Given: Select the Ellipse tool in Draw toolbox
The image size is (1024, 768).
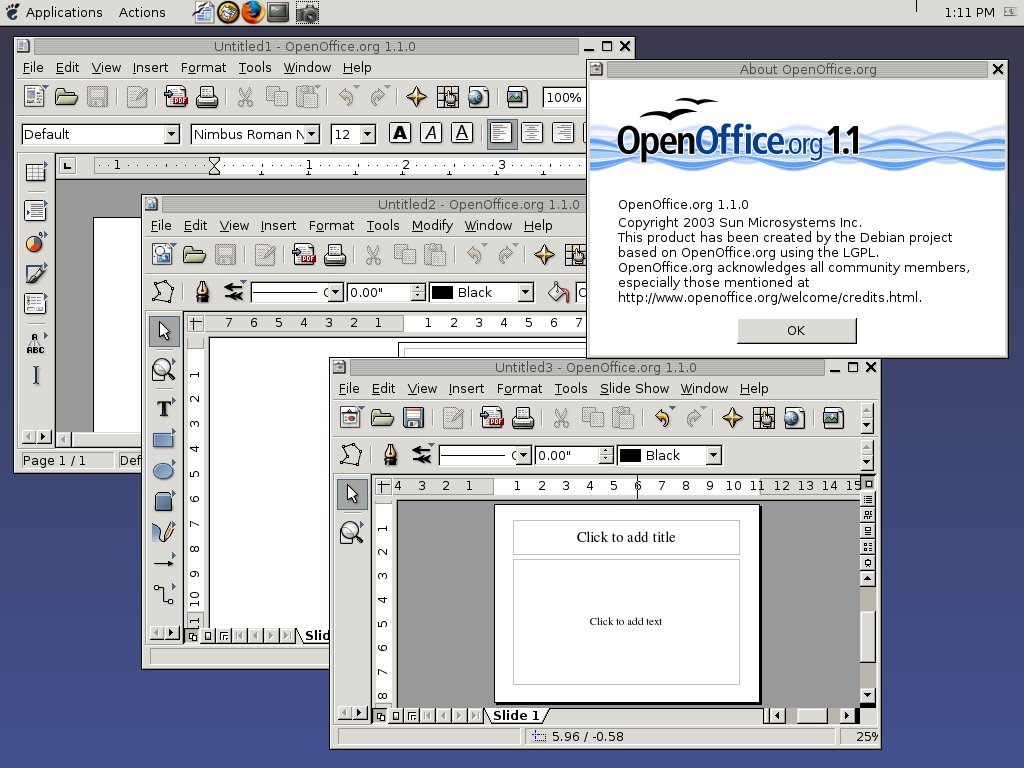Looking at the screenshot, I should (164, 470).
